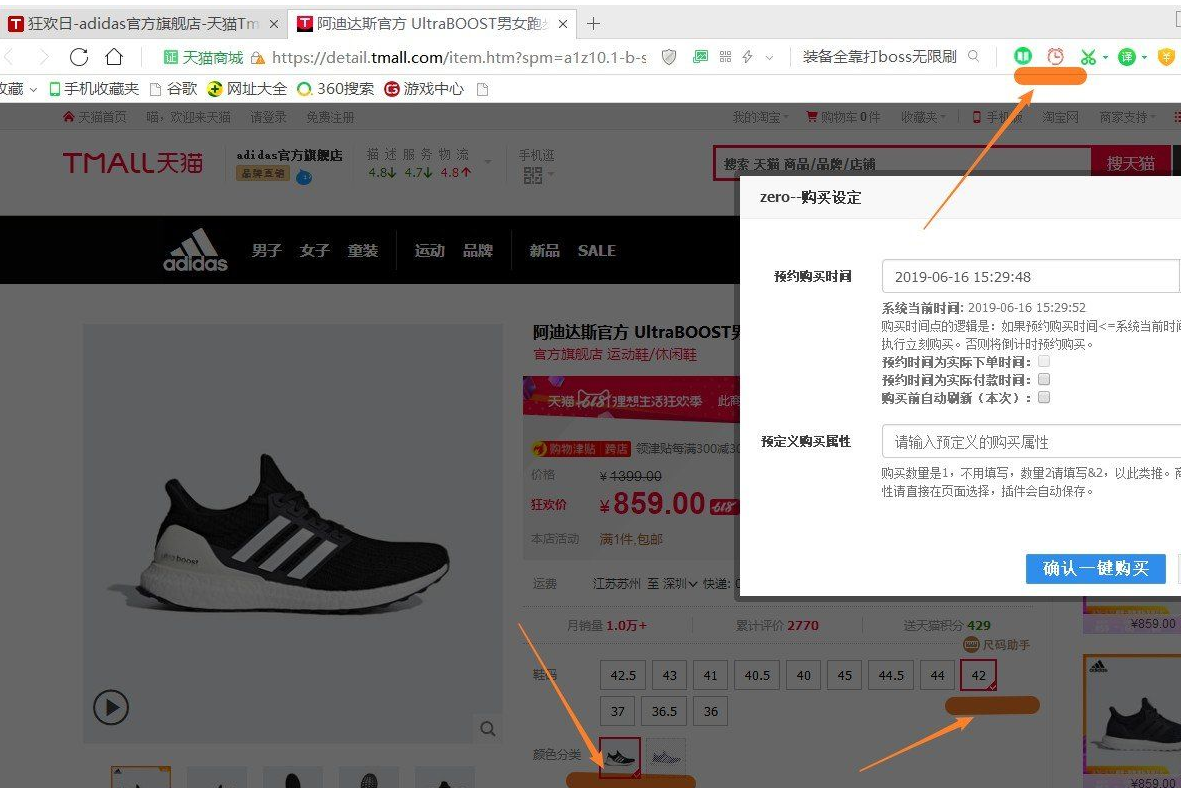The height and width of the screenshot is (788, 1181).
Task: Click the green picture capture icon in address bar
Action: click(700, 57)
